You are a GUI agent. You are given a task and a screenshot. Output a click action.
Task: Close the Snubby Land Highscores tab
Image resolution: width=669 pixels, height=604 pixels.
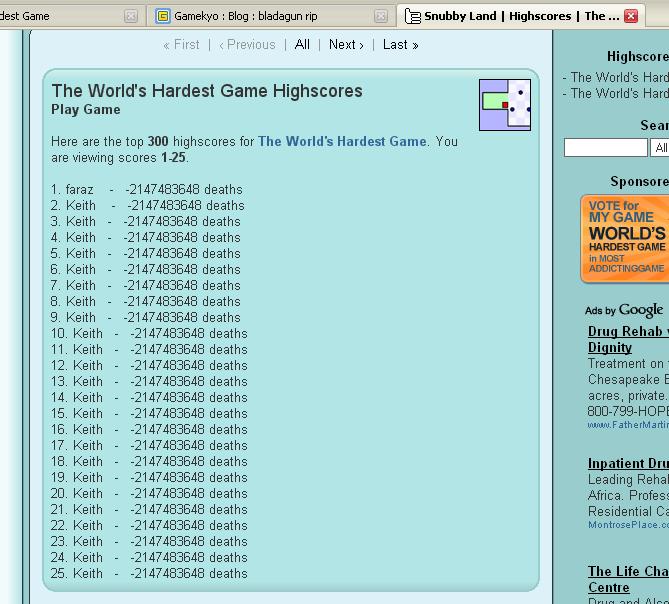(x=631, y=16)
